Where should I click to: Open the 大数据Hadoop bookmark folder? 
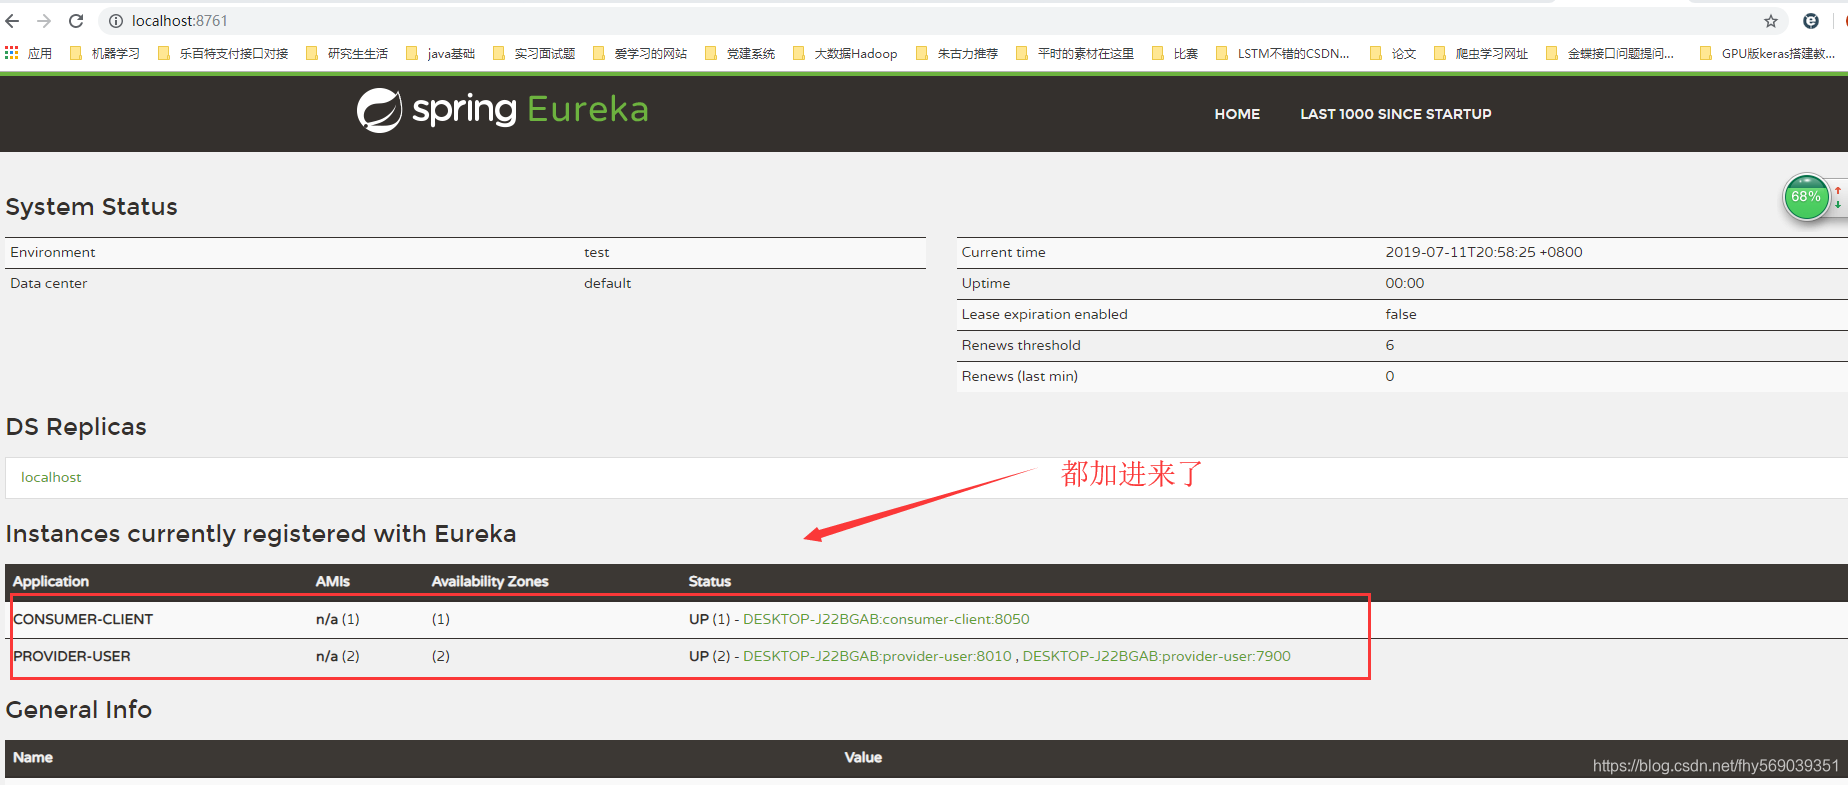click(845, 53)
